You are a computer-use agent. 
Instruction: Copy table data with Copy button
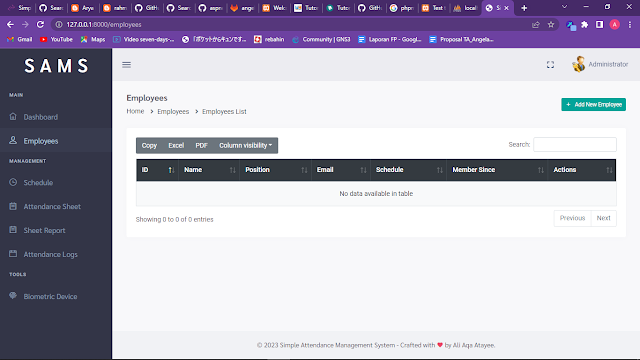tap(149, 145)
